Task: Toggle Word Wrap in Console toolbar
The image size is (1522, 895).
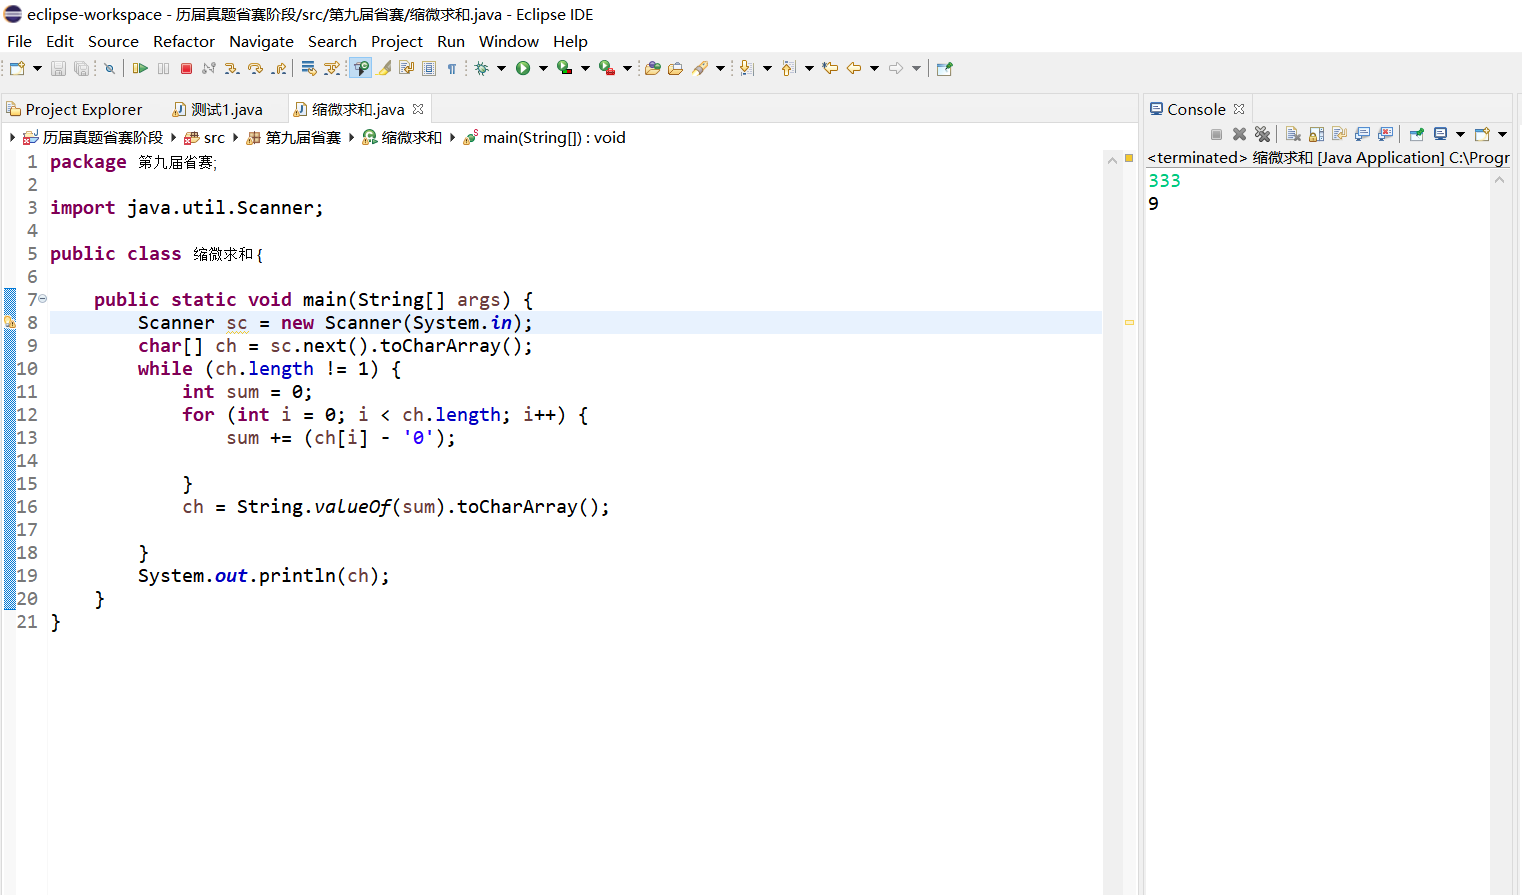Action: pyautogui.click(x=1339, y=134)
